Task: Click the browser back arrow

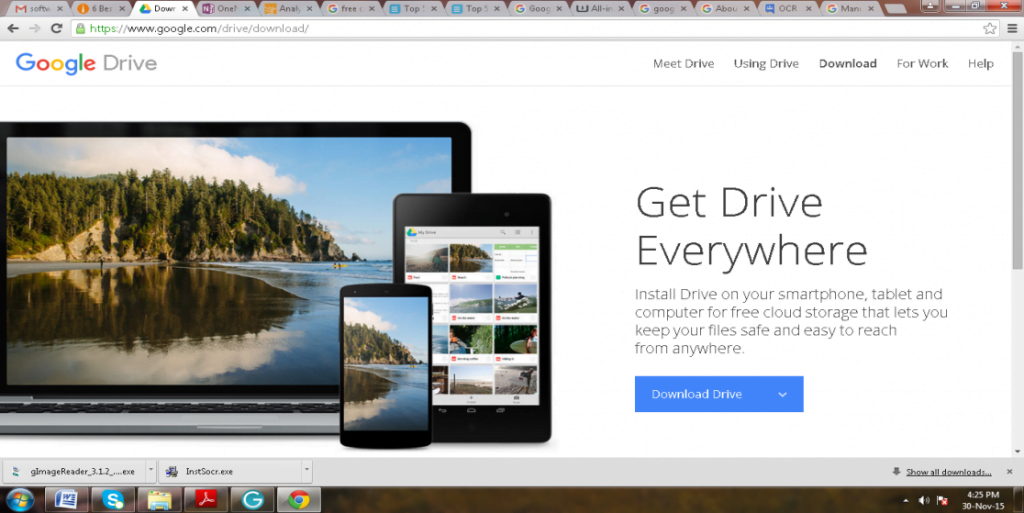Action: [13, 28]
